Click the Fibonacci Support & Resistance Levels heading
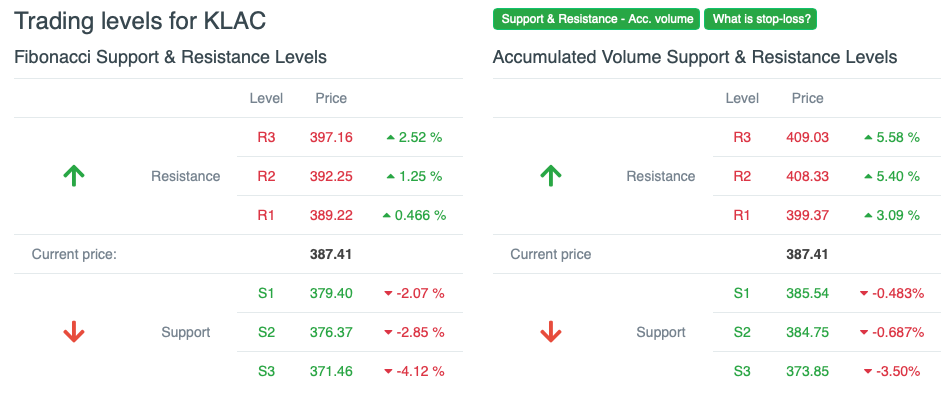 [x=170, y=58]
